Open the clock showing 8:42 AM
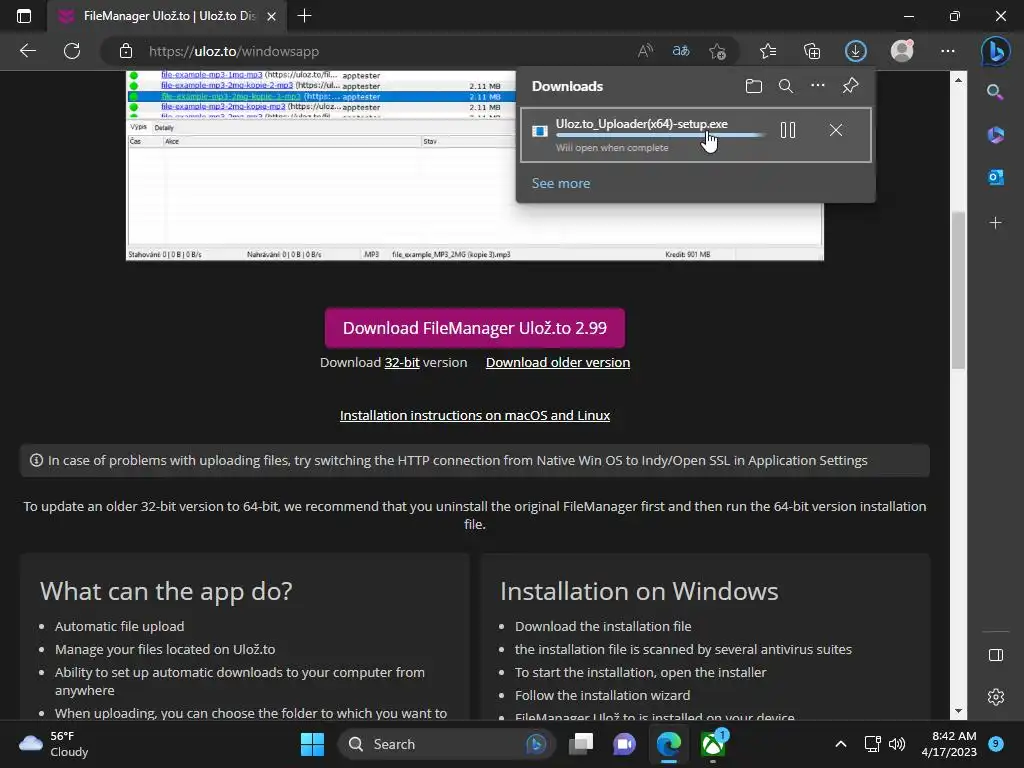 pyautogui.click(x=949, y=744)
